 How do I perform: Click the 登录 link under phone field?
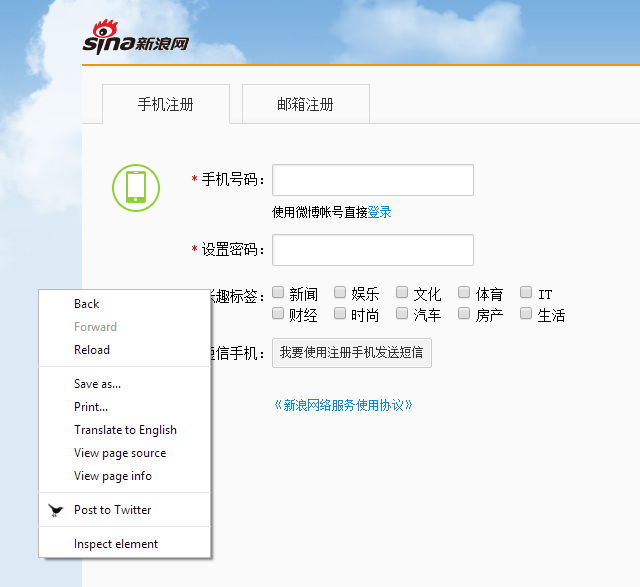tap(380, 212)
